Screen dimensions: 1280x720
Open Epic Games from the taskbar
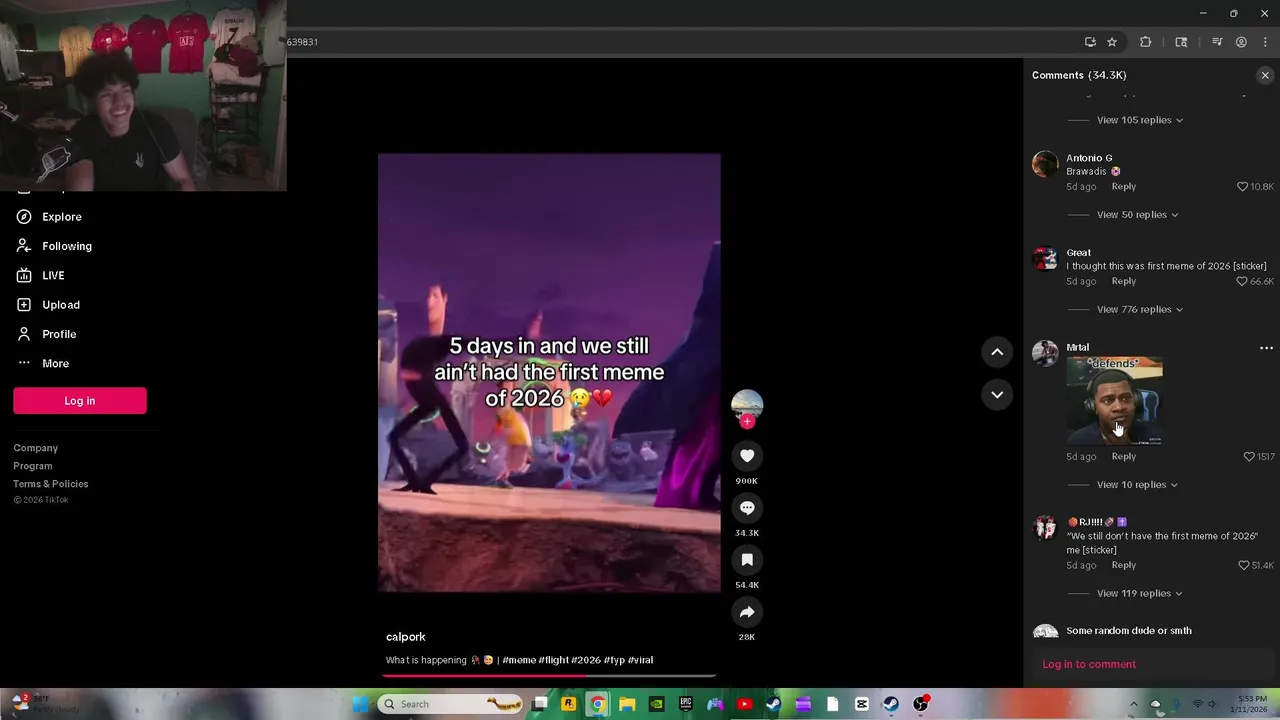[686, 704]
